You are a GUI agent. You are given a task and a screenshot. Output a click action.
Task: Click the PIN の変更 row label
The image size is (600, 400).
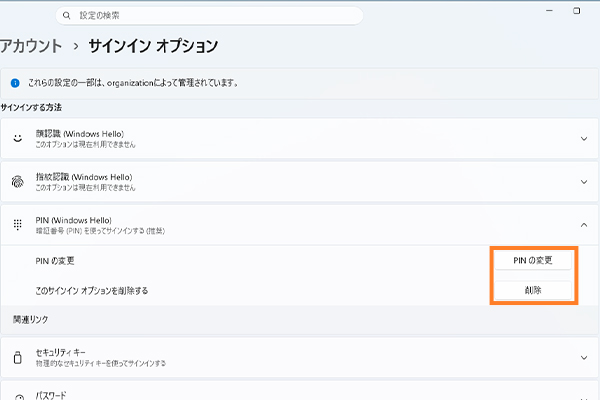[55, 261]
